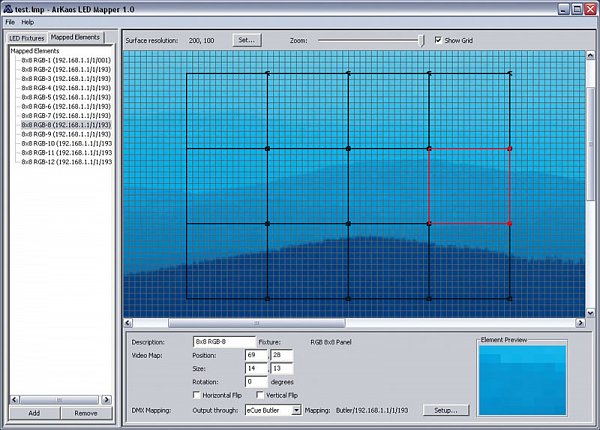Image resolution: width=600 pixels, height=430 pixels.
Task: Select 8x8 RGB-1 in the Mapped Elements tree
Action: click(x=65, y=60)
